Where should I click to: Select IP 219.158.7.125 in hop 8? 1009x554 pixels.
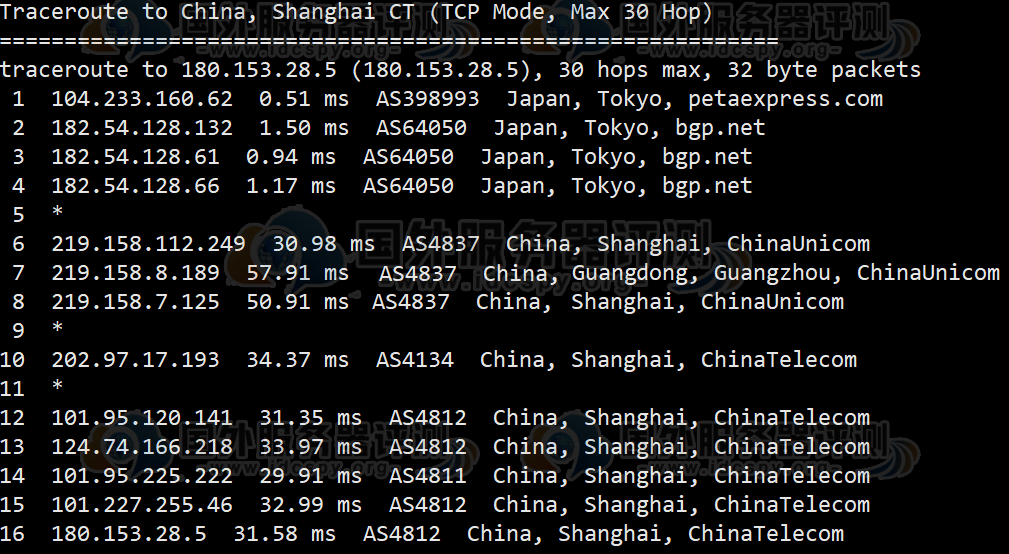[135, 301]
